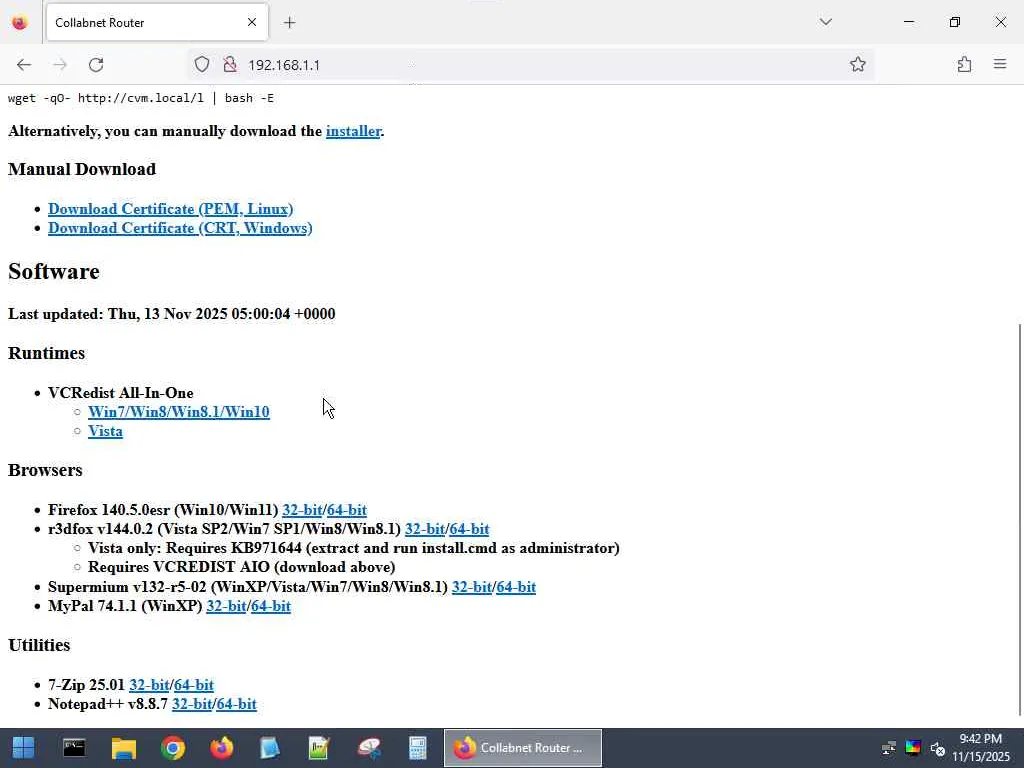Open the network tray icon

(x=888, y=748)
